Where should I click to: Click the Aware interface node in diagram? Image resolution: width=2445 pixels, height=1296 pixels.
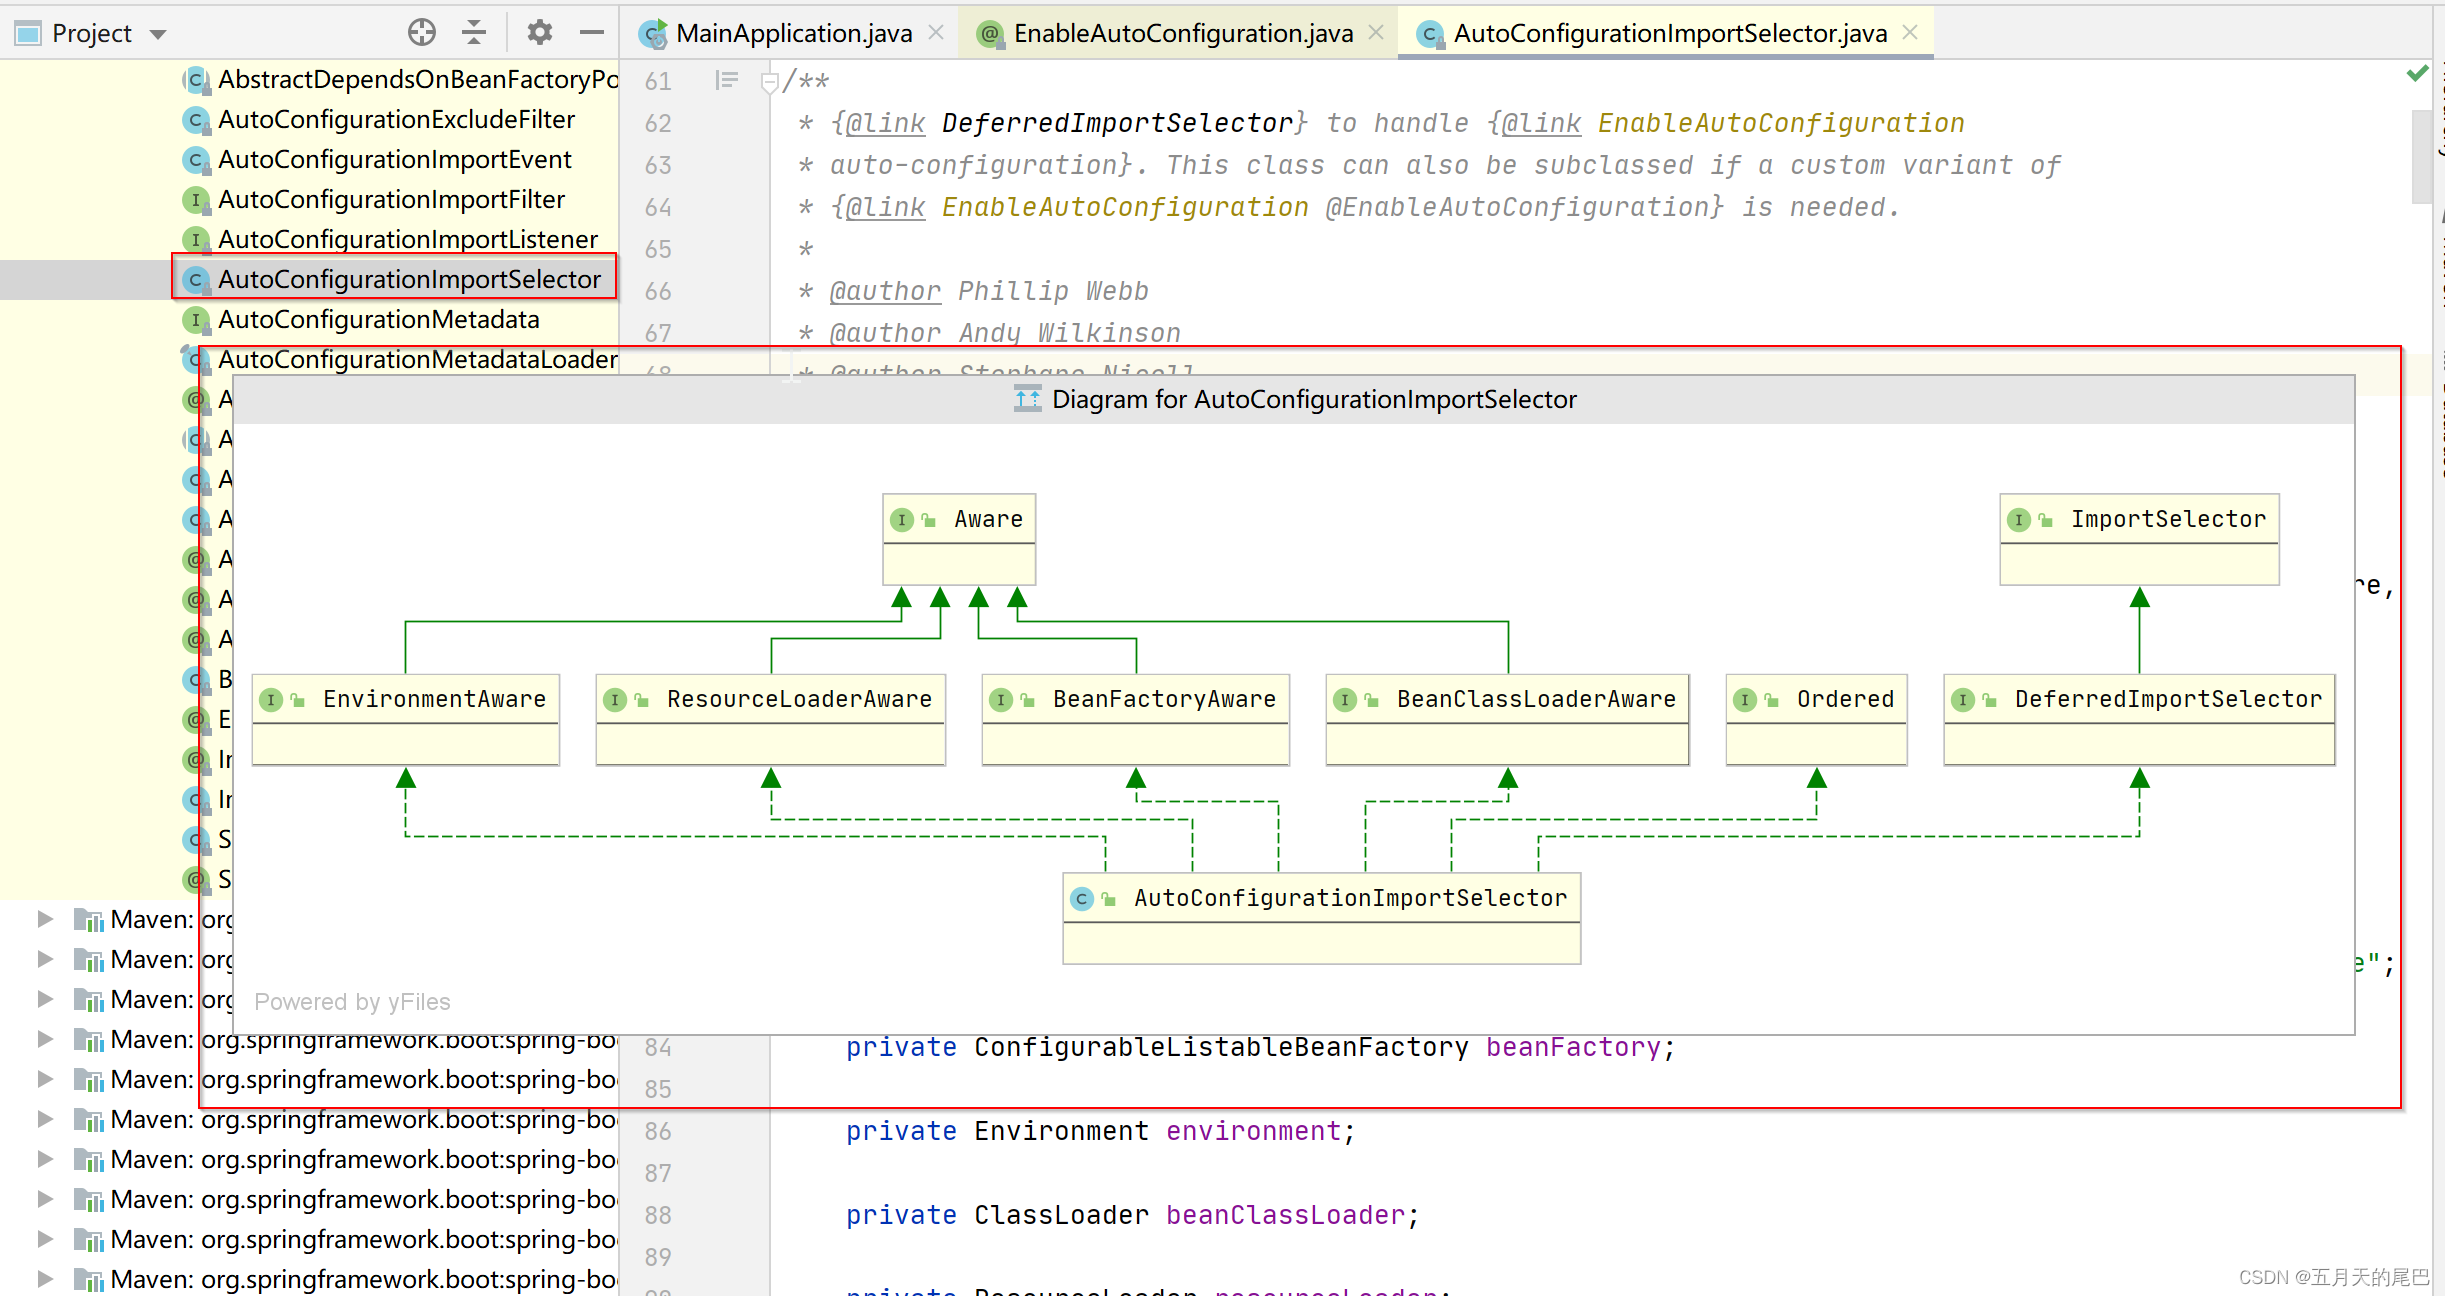tap(959, 539)
